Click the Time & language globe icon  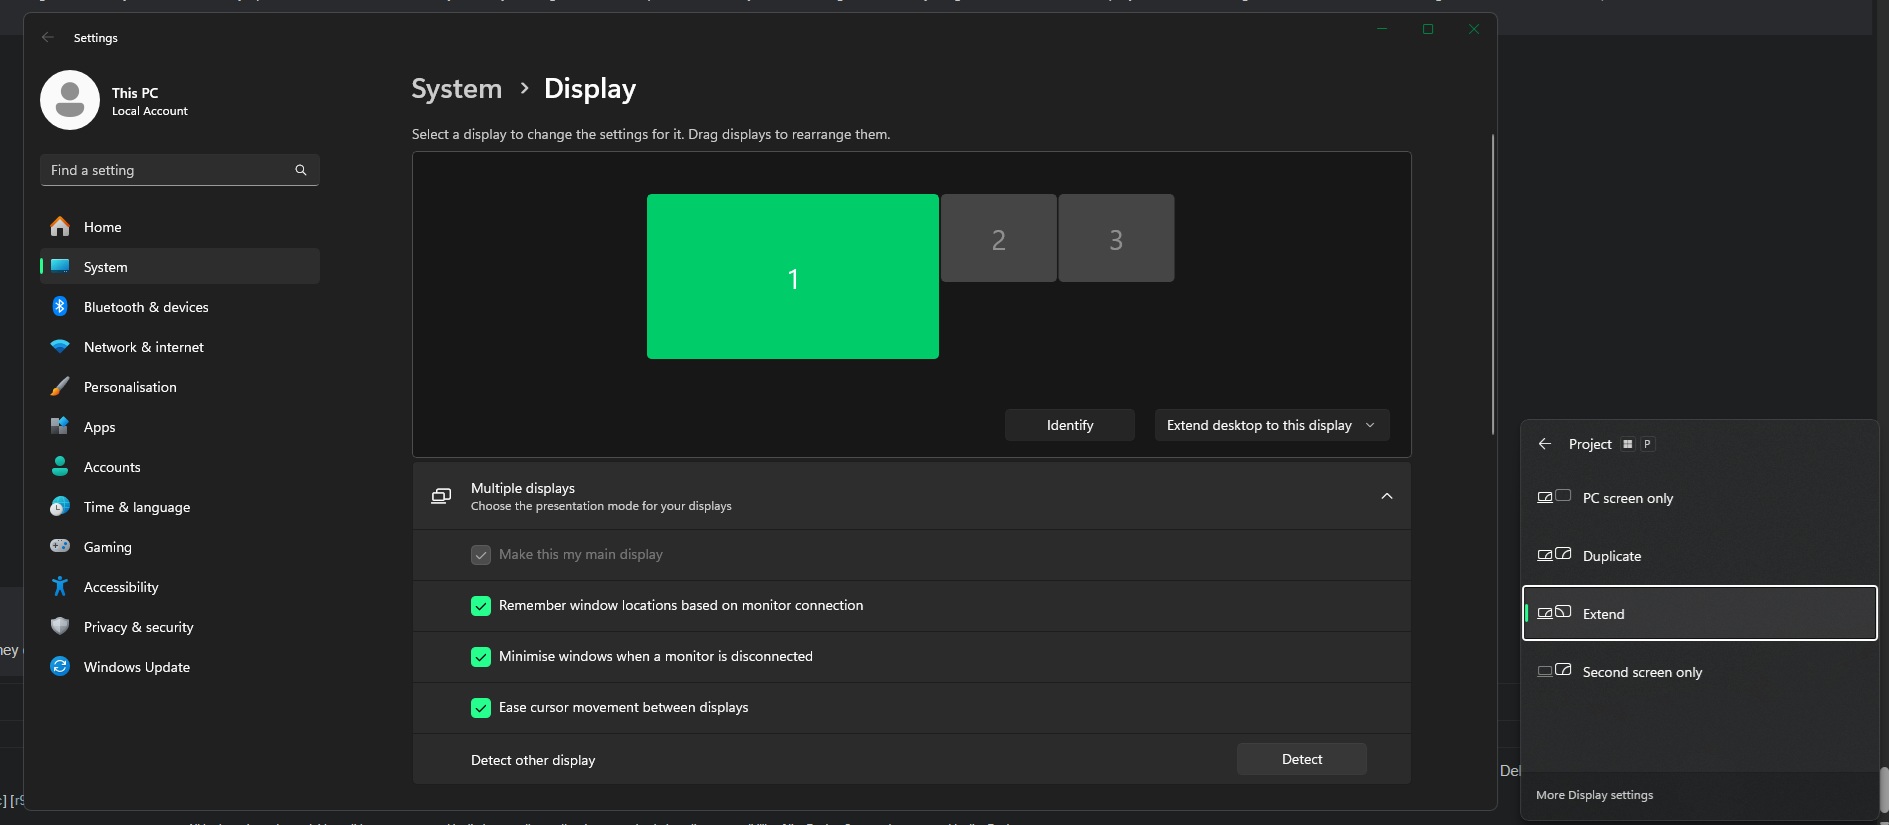[60, 506]
